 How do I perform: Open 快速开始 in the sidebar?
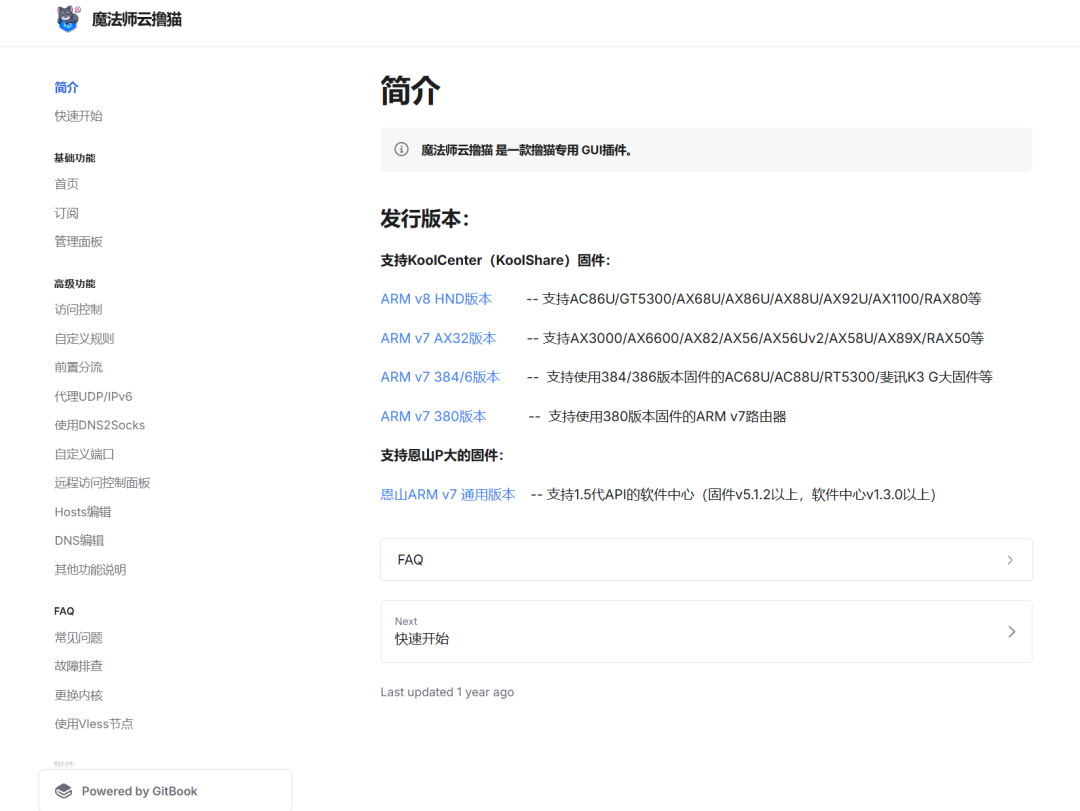79,116
